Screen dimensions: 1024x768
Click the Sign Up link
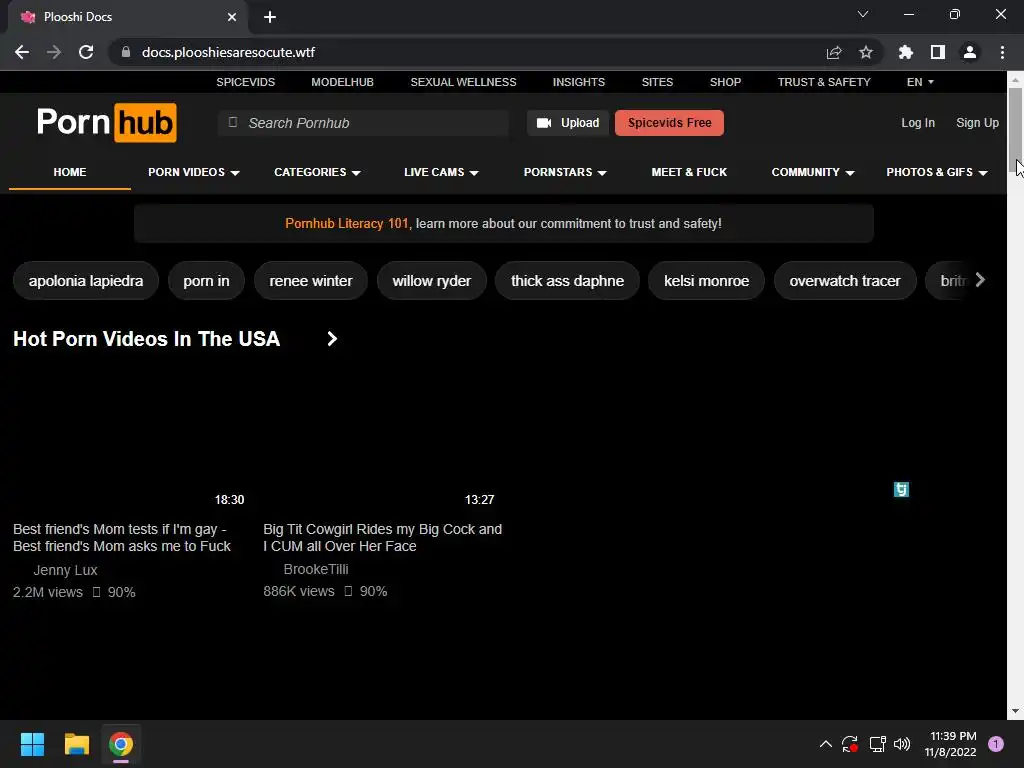point(977,123)
